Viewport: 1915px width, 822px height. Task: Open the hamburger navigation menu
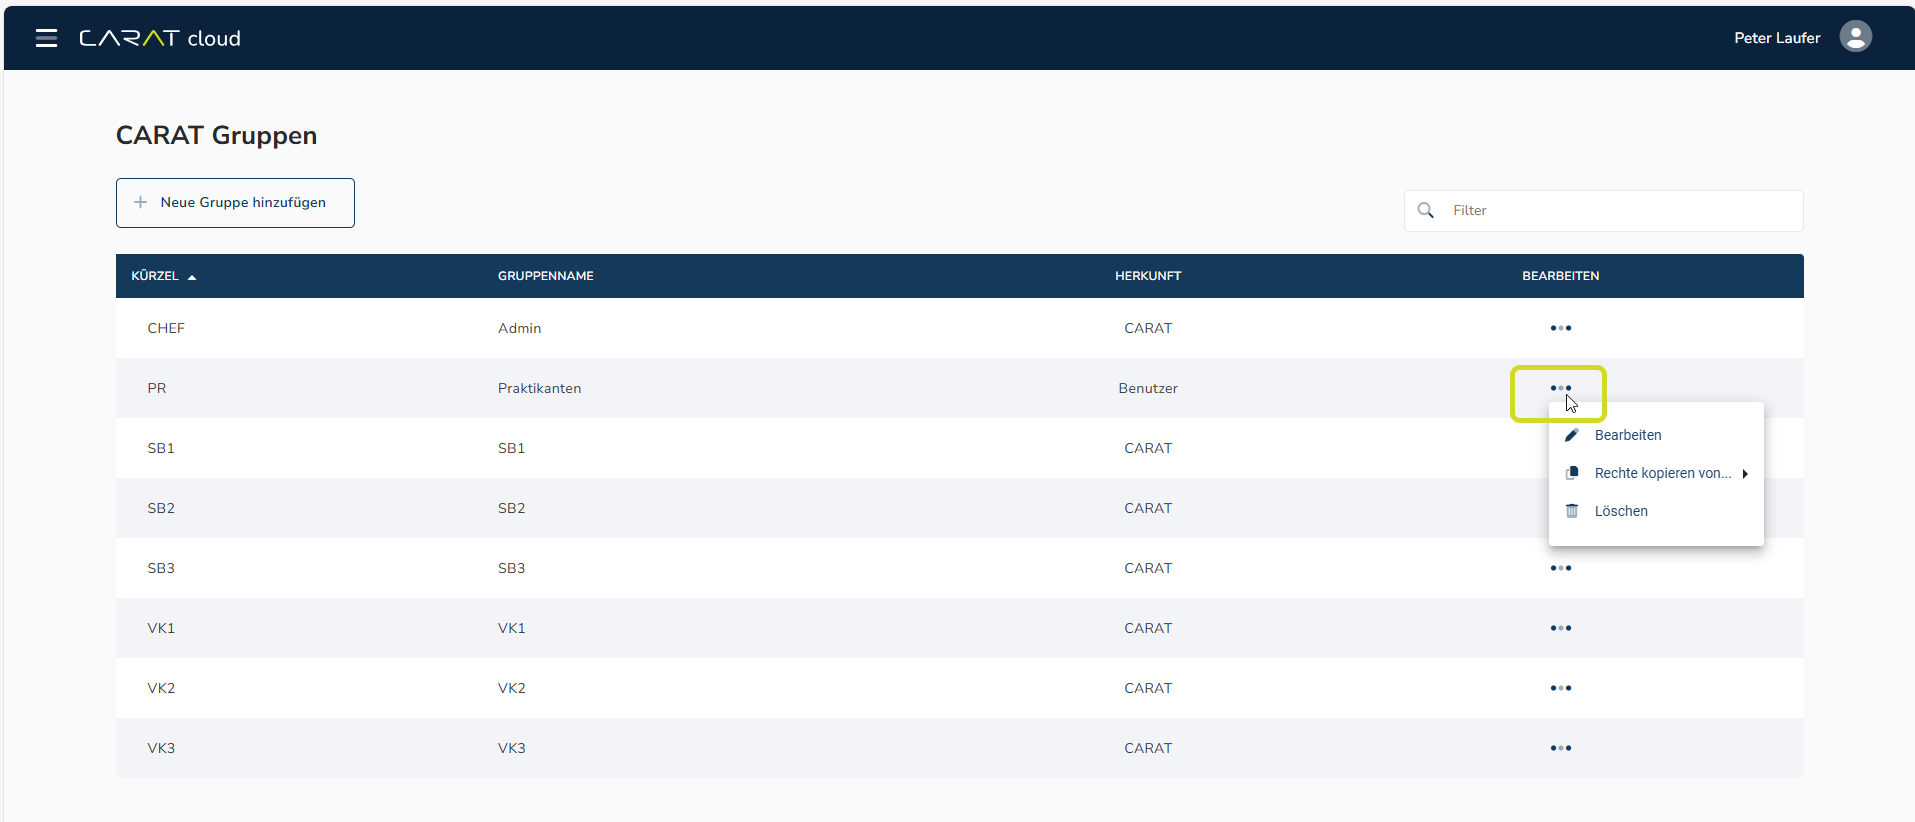click(46, 38)
